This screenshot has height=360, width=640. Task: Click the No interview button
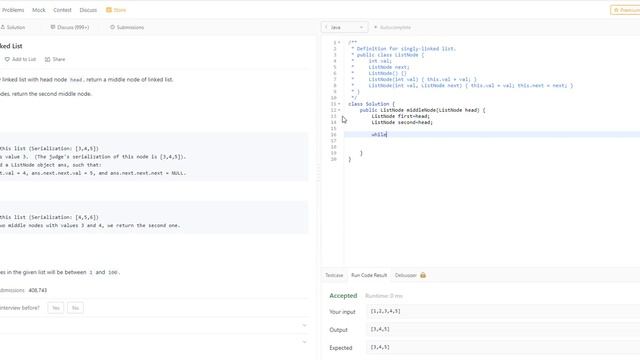[75, 308]
